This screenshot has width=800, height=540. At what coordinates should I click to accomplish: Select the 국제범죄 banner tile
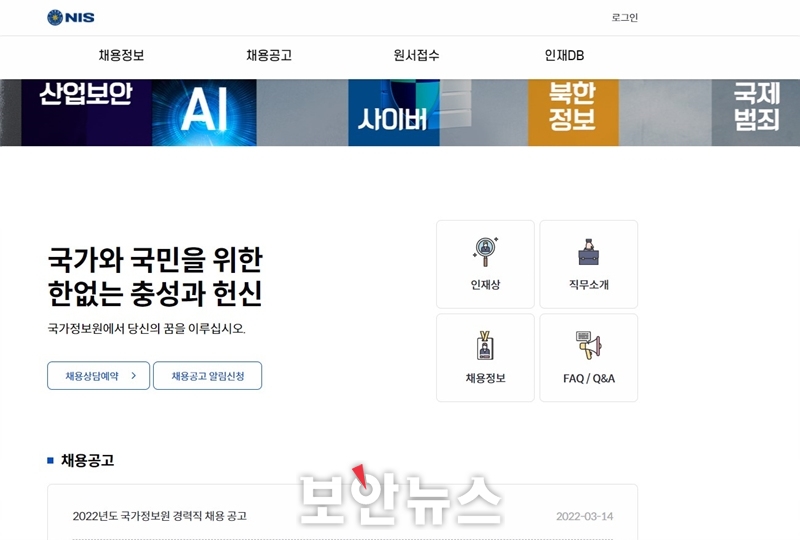pyautogui.click(x=756, y=112)
